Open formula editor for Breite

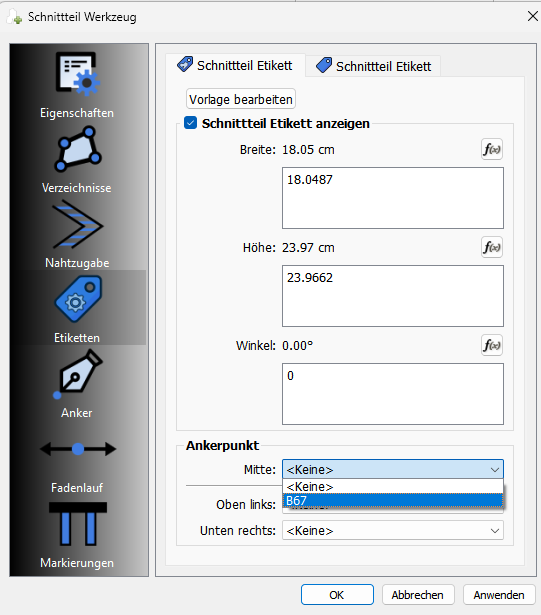pos(492,149)
